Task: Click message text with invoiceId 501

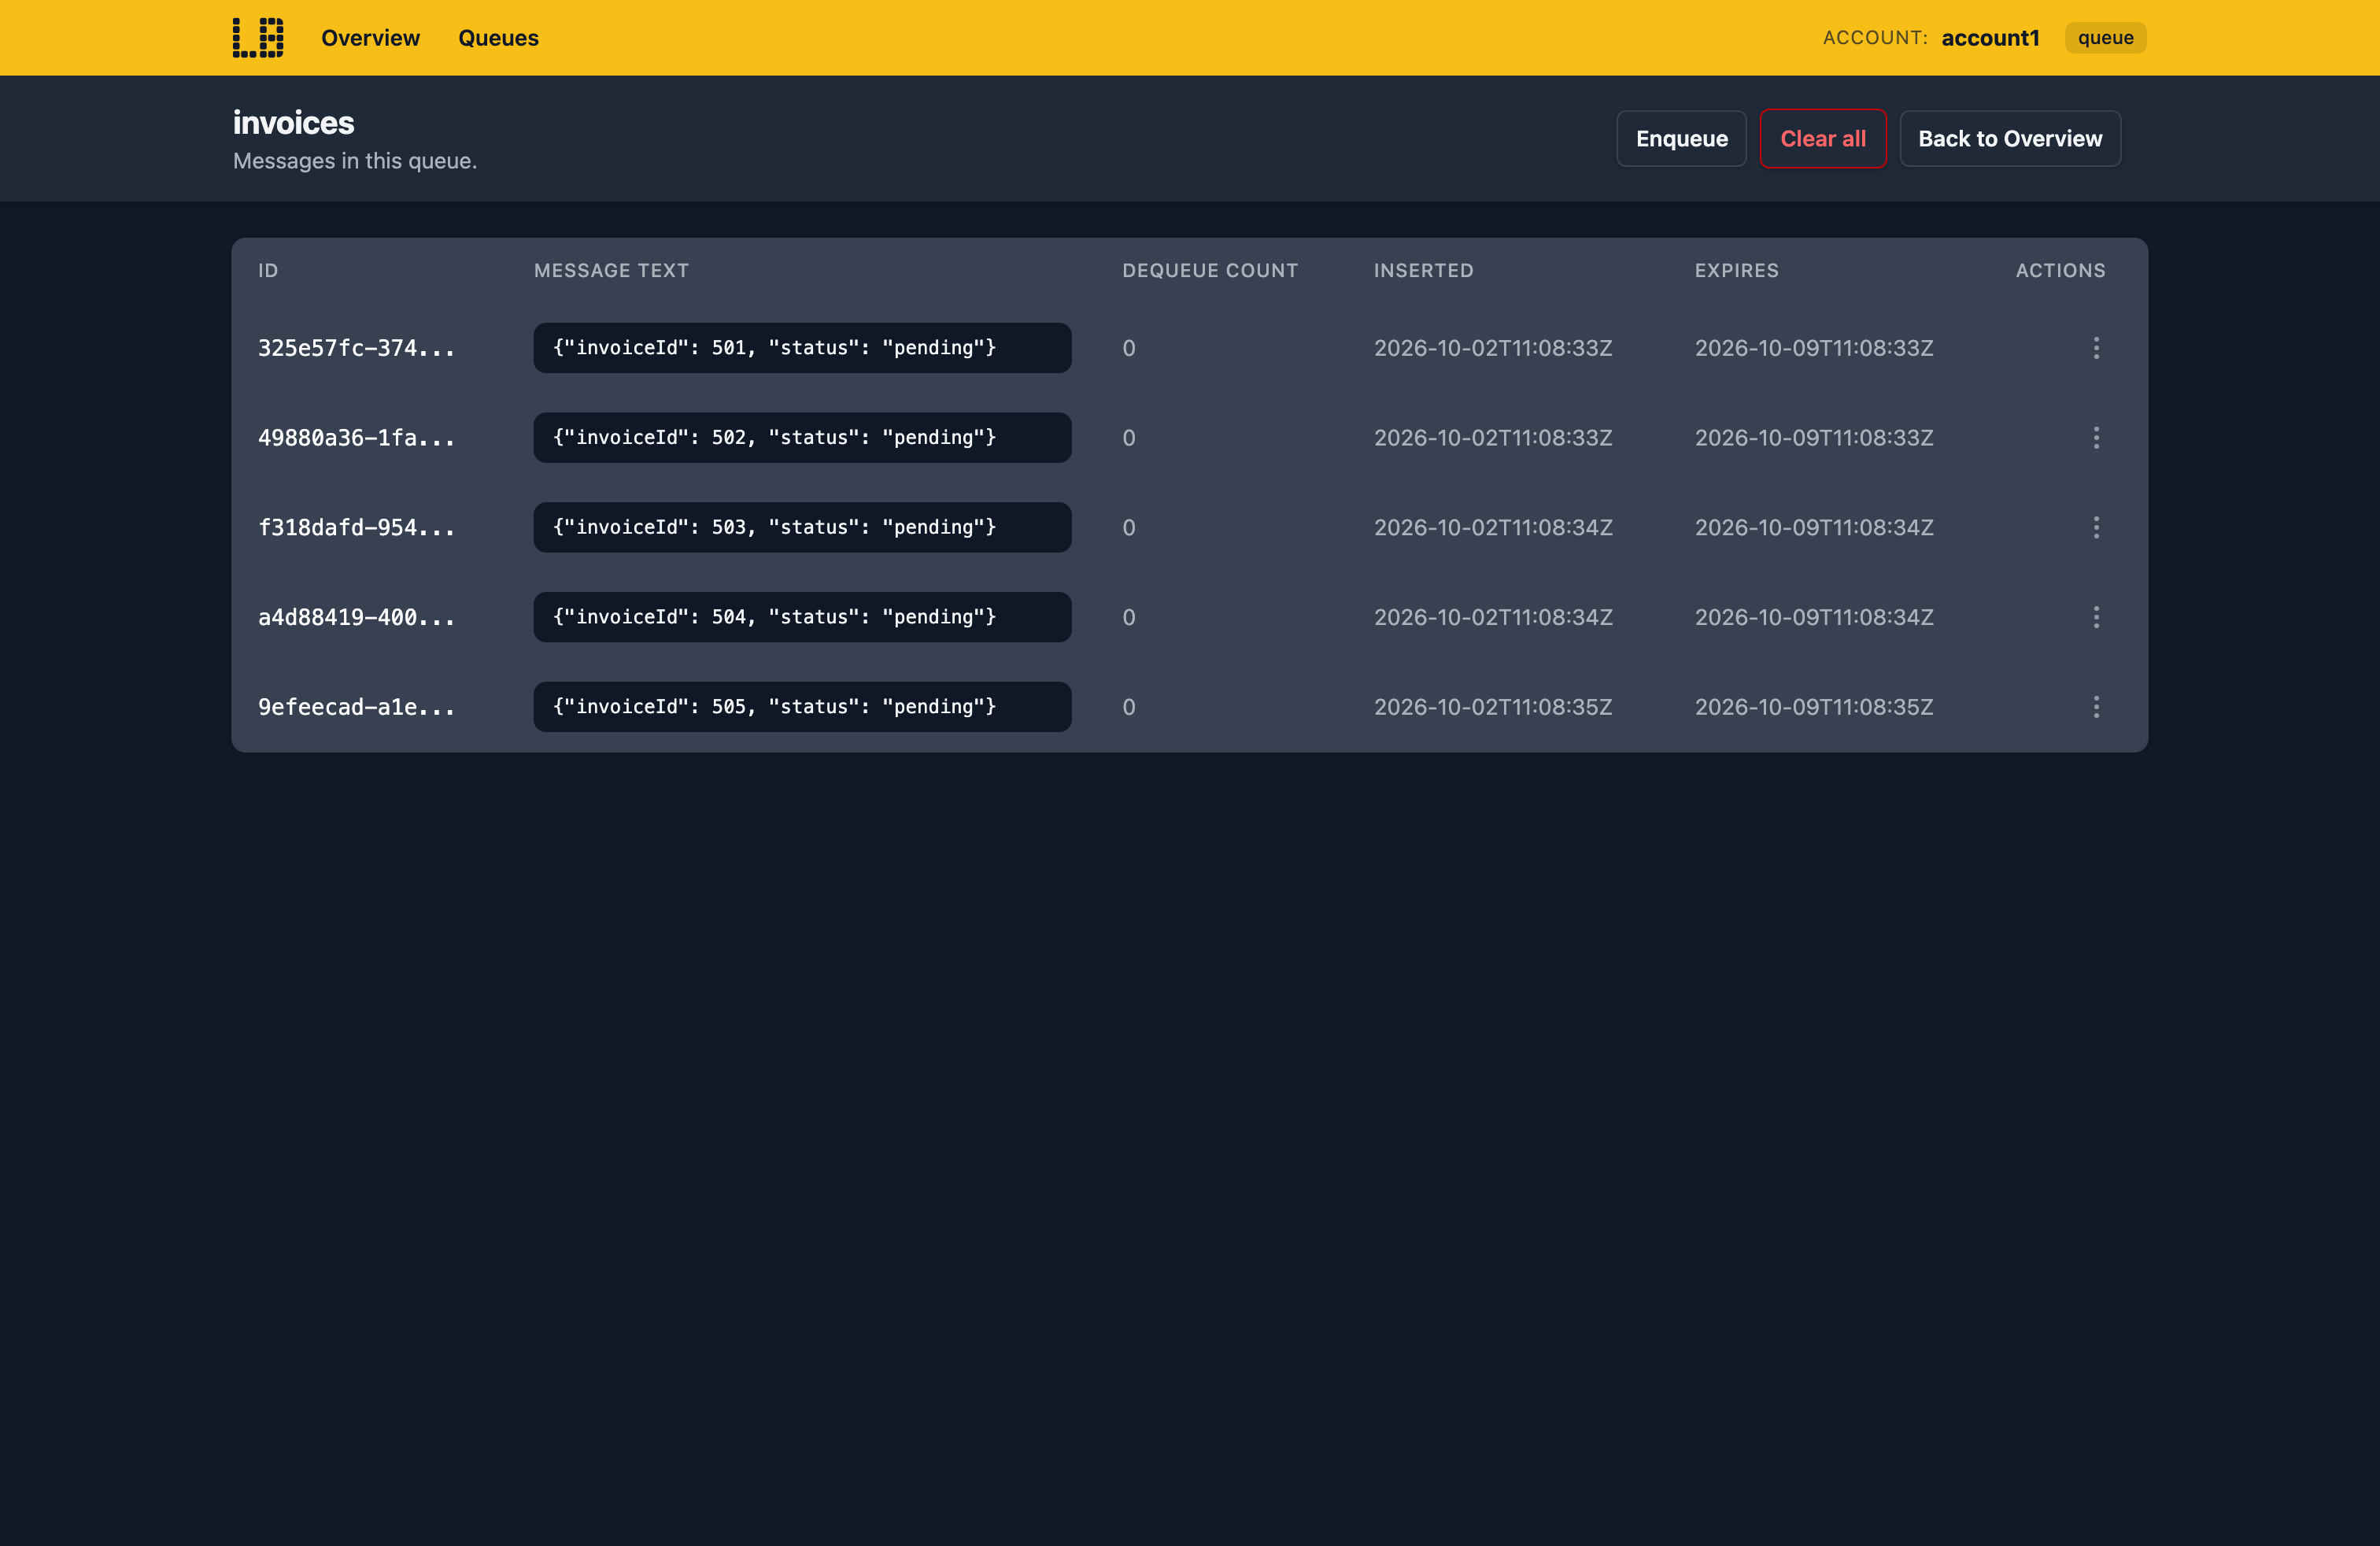Action: tap(802, 348)
